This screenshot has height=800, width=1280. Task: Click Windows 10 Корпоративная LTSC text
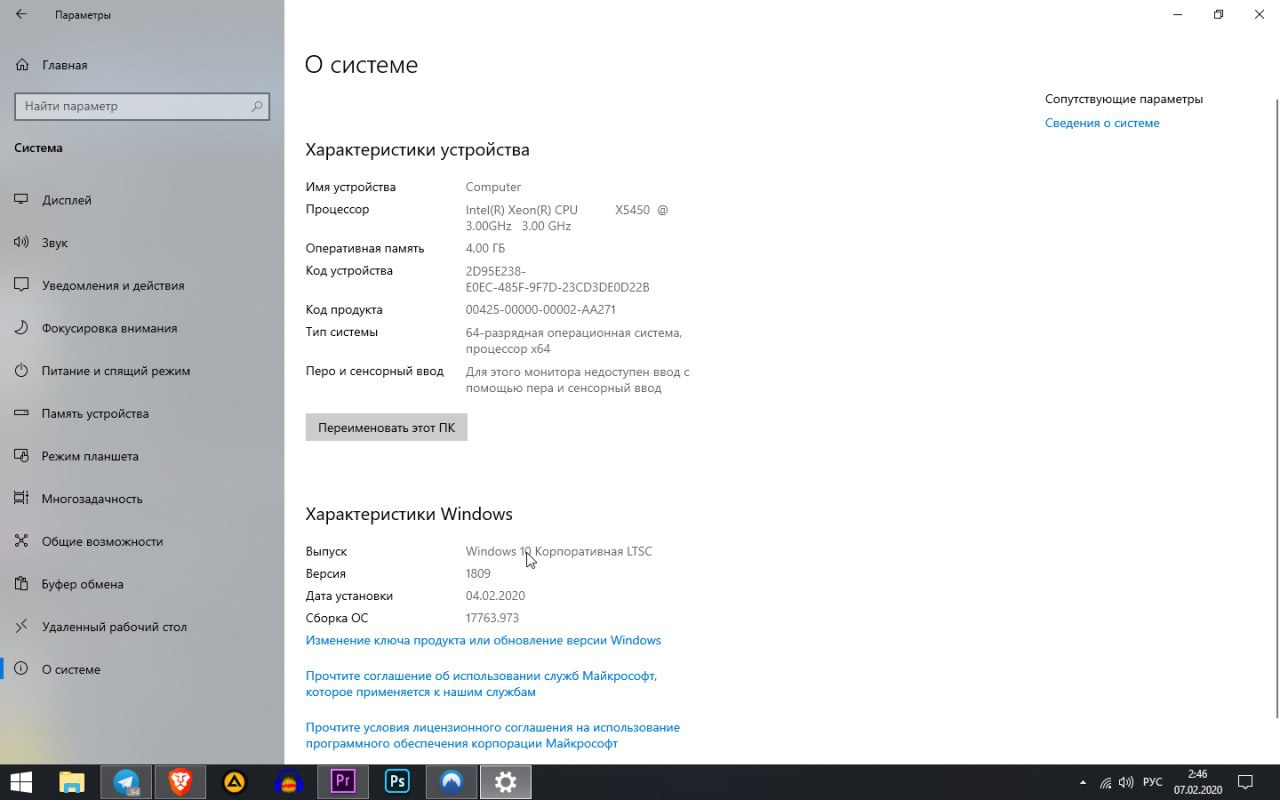pyautogui.click(x=559, y=551)
